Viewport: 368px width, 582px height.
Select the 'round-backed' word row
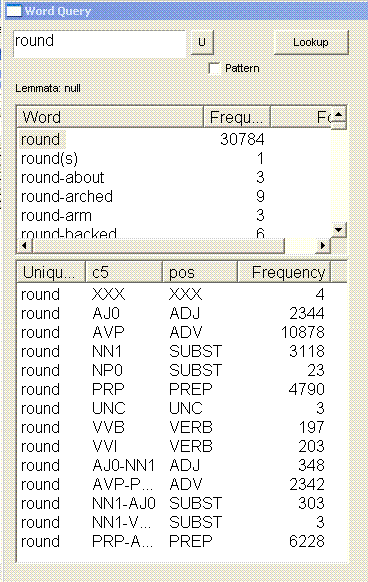(x=174, y=232)
